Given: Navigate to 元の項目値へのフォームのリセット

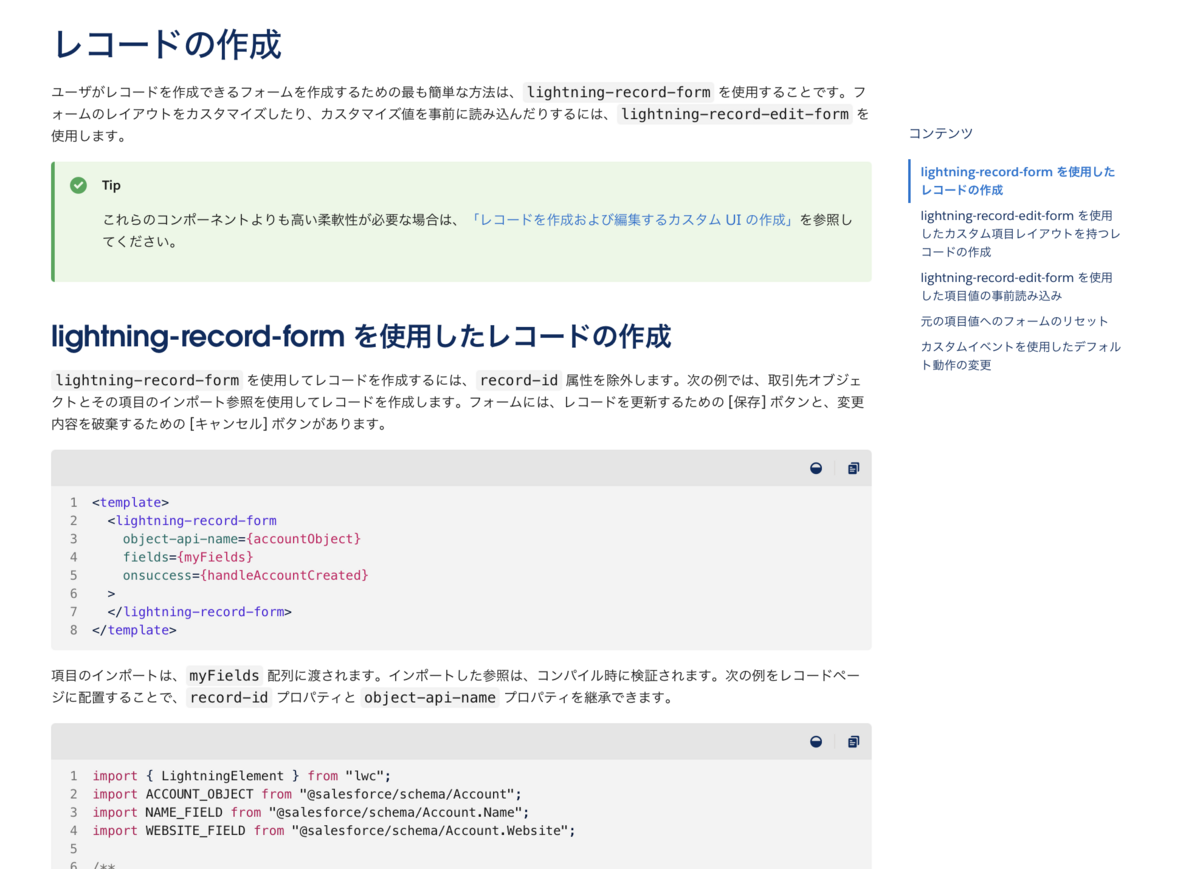Looking at the screenshot, I should tap(1014, 320).
